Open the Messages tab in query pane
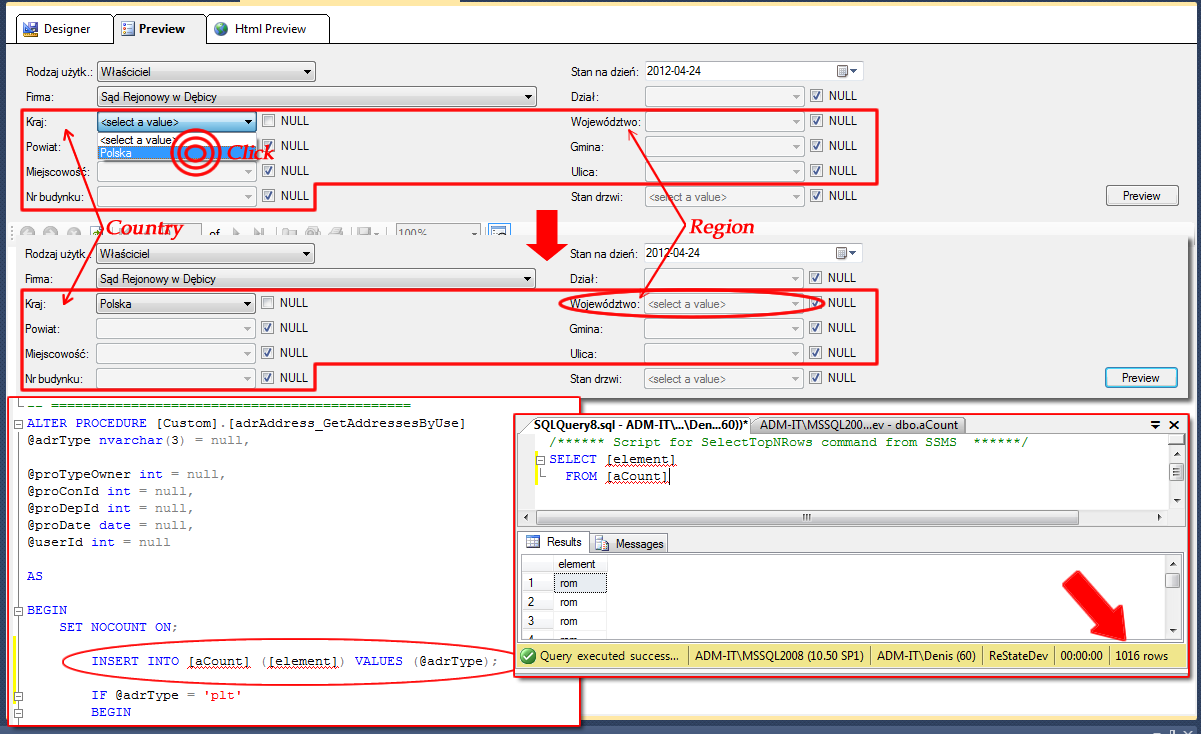Viewport: 1201px width, 734px height. pyautogui.click(x=629, y=543)
